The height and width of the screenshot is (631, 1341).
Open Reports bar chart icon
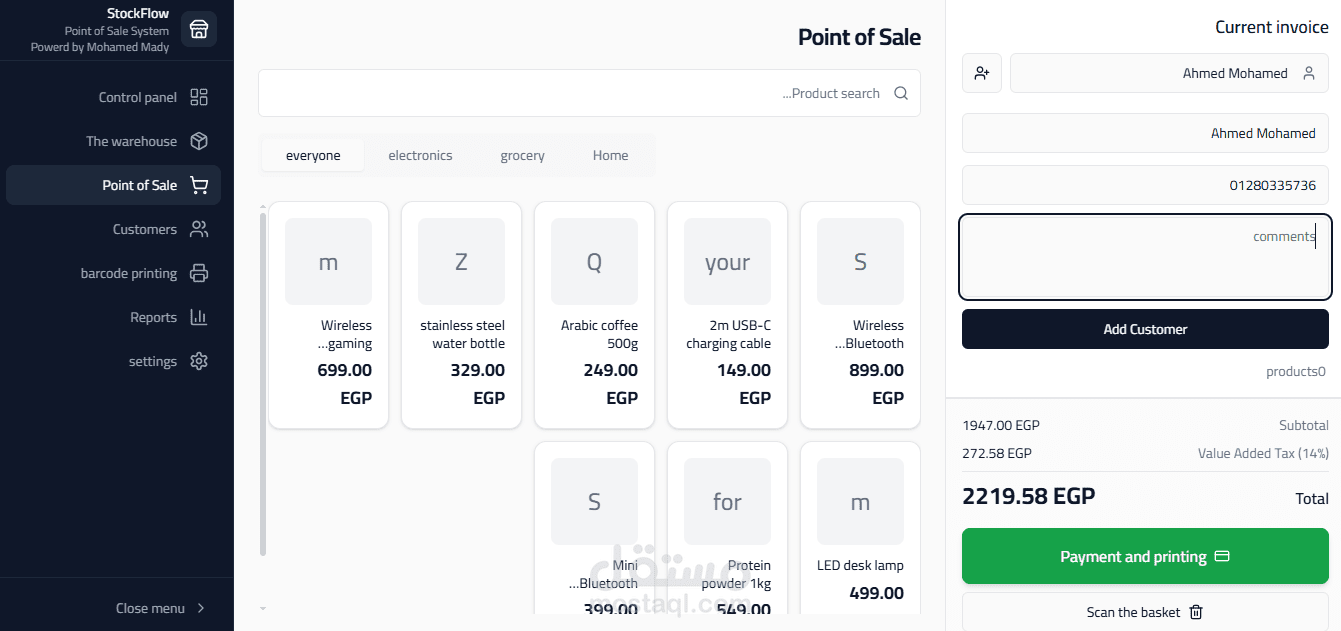click(x=199, y=317)
